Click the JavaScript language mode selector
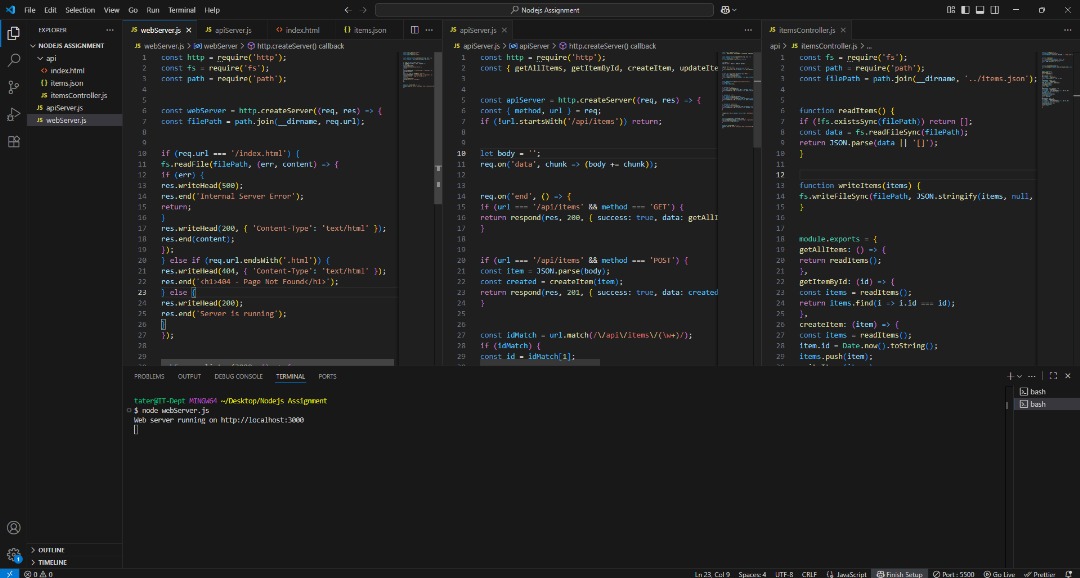The image size is (1080, 578). [x=851, y=574]
